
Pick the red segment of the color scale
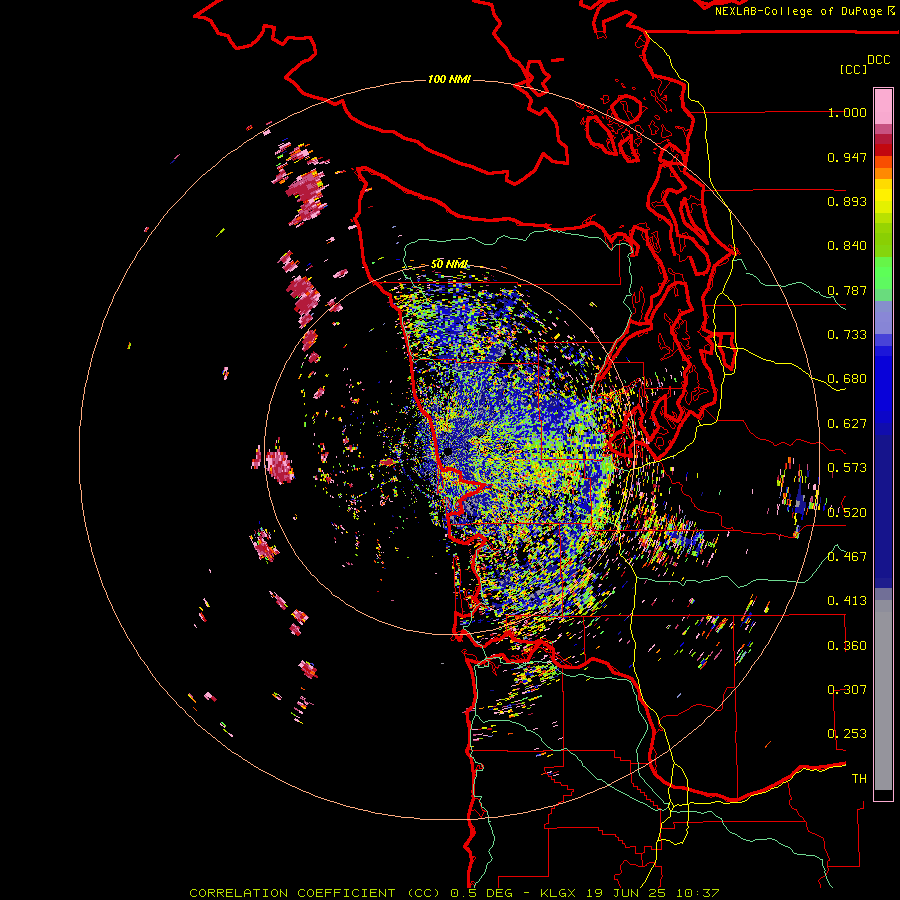coord(883,149)
